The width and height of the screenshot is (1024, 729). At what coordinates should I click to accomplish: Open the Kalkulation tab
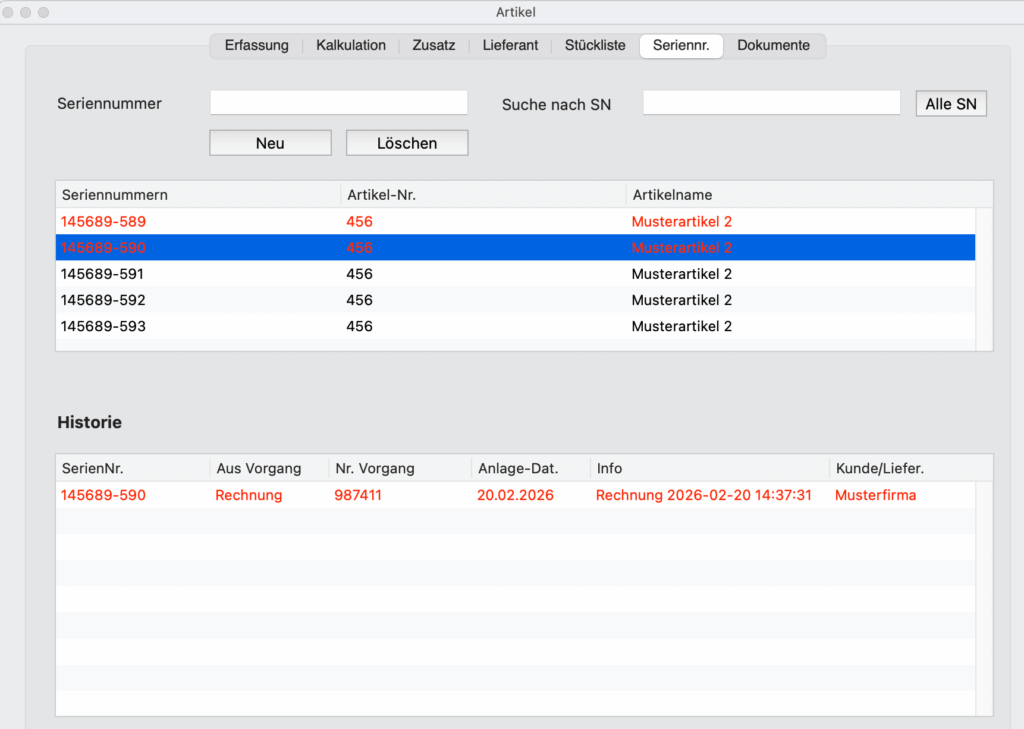coord(350,46)
